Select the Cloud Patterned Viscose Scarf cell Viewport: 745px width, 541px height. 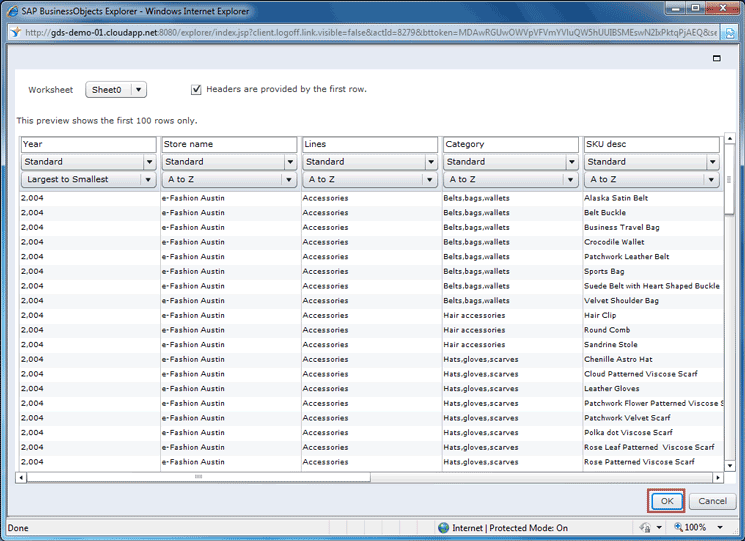640,374
